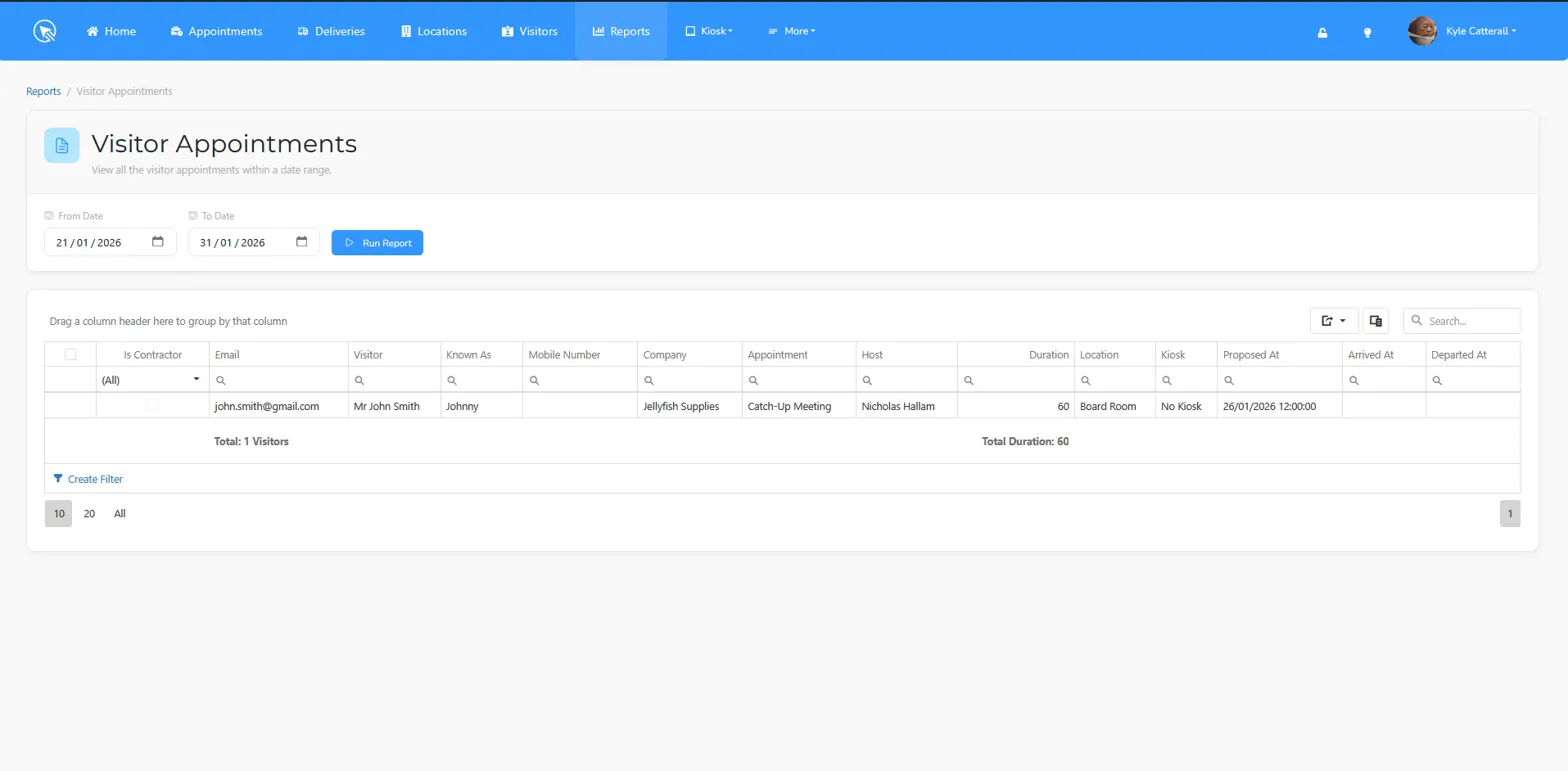Viewport: 1568px width, 771px height.
Task: Click the 26/01/2026 12:00:00 cell
Action: [x=1279, y=406]
